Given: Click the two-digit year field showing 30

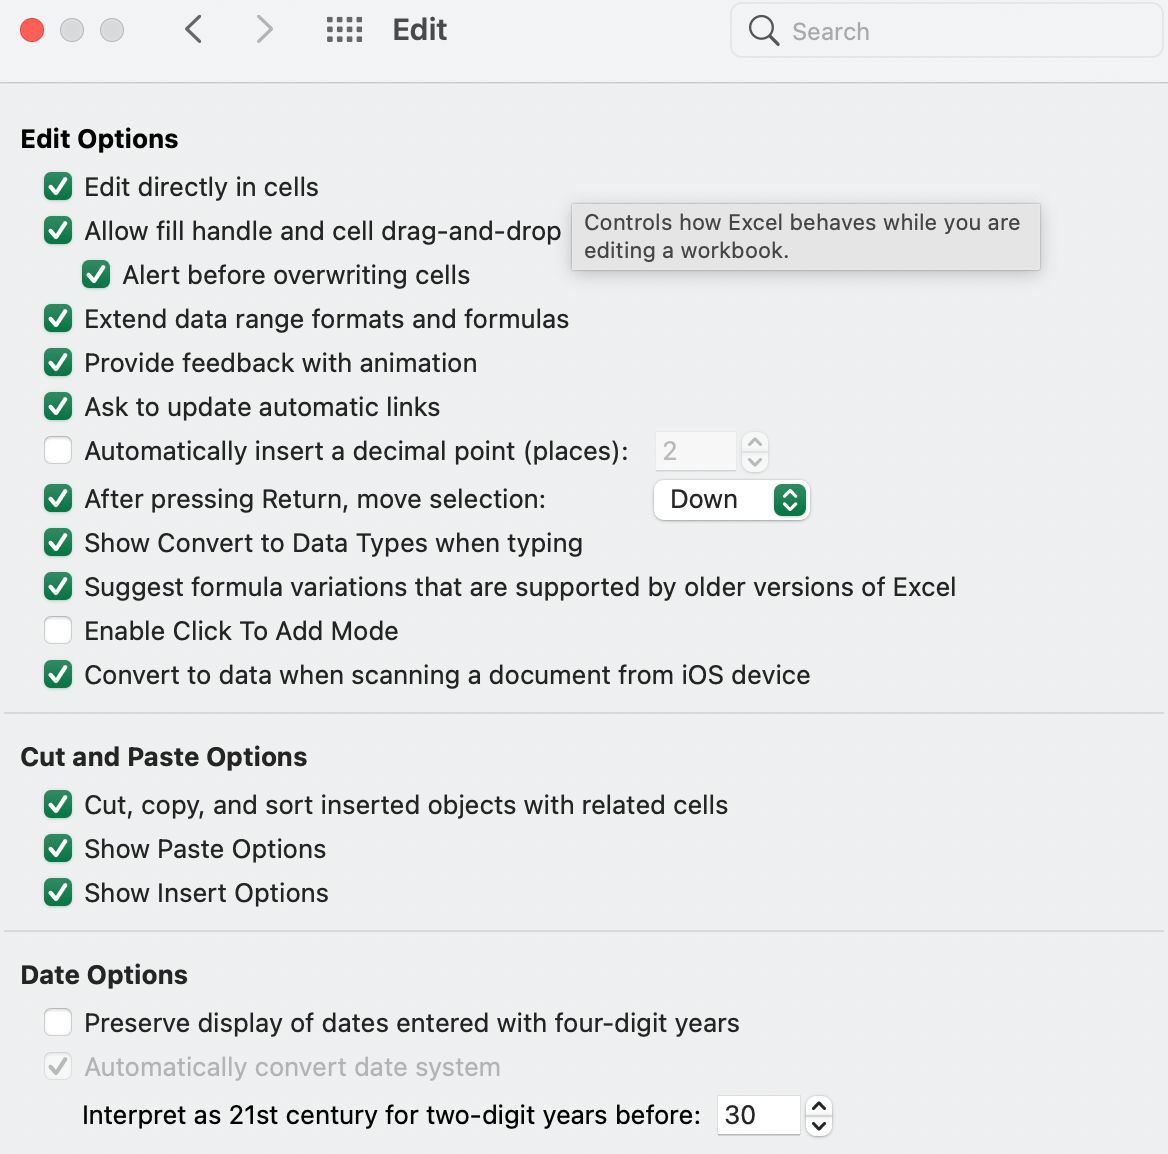Looking at the screenshot, I should click(758, 1115).
